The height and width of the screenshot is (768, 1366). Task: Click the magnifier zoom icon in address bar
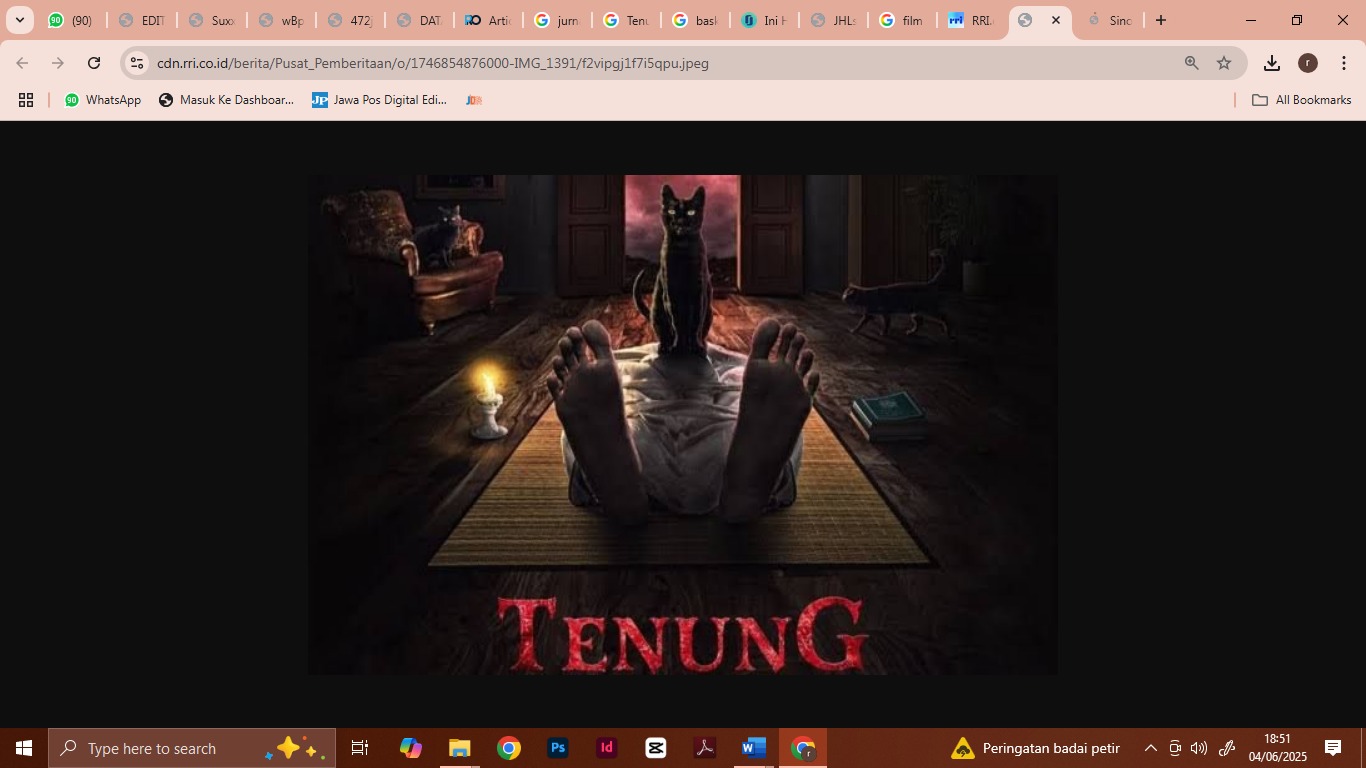pos(1190,62)
